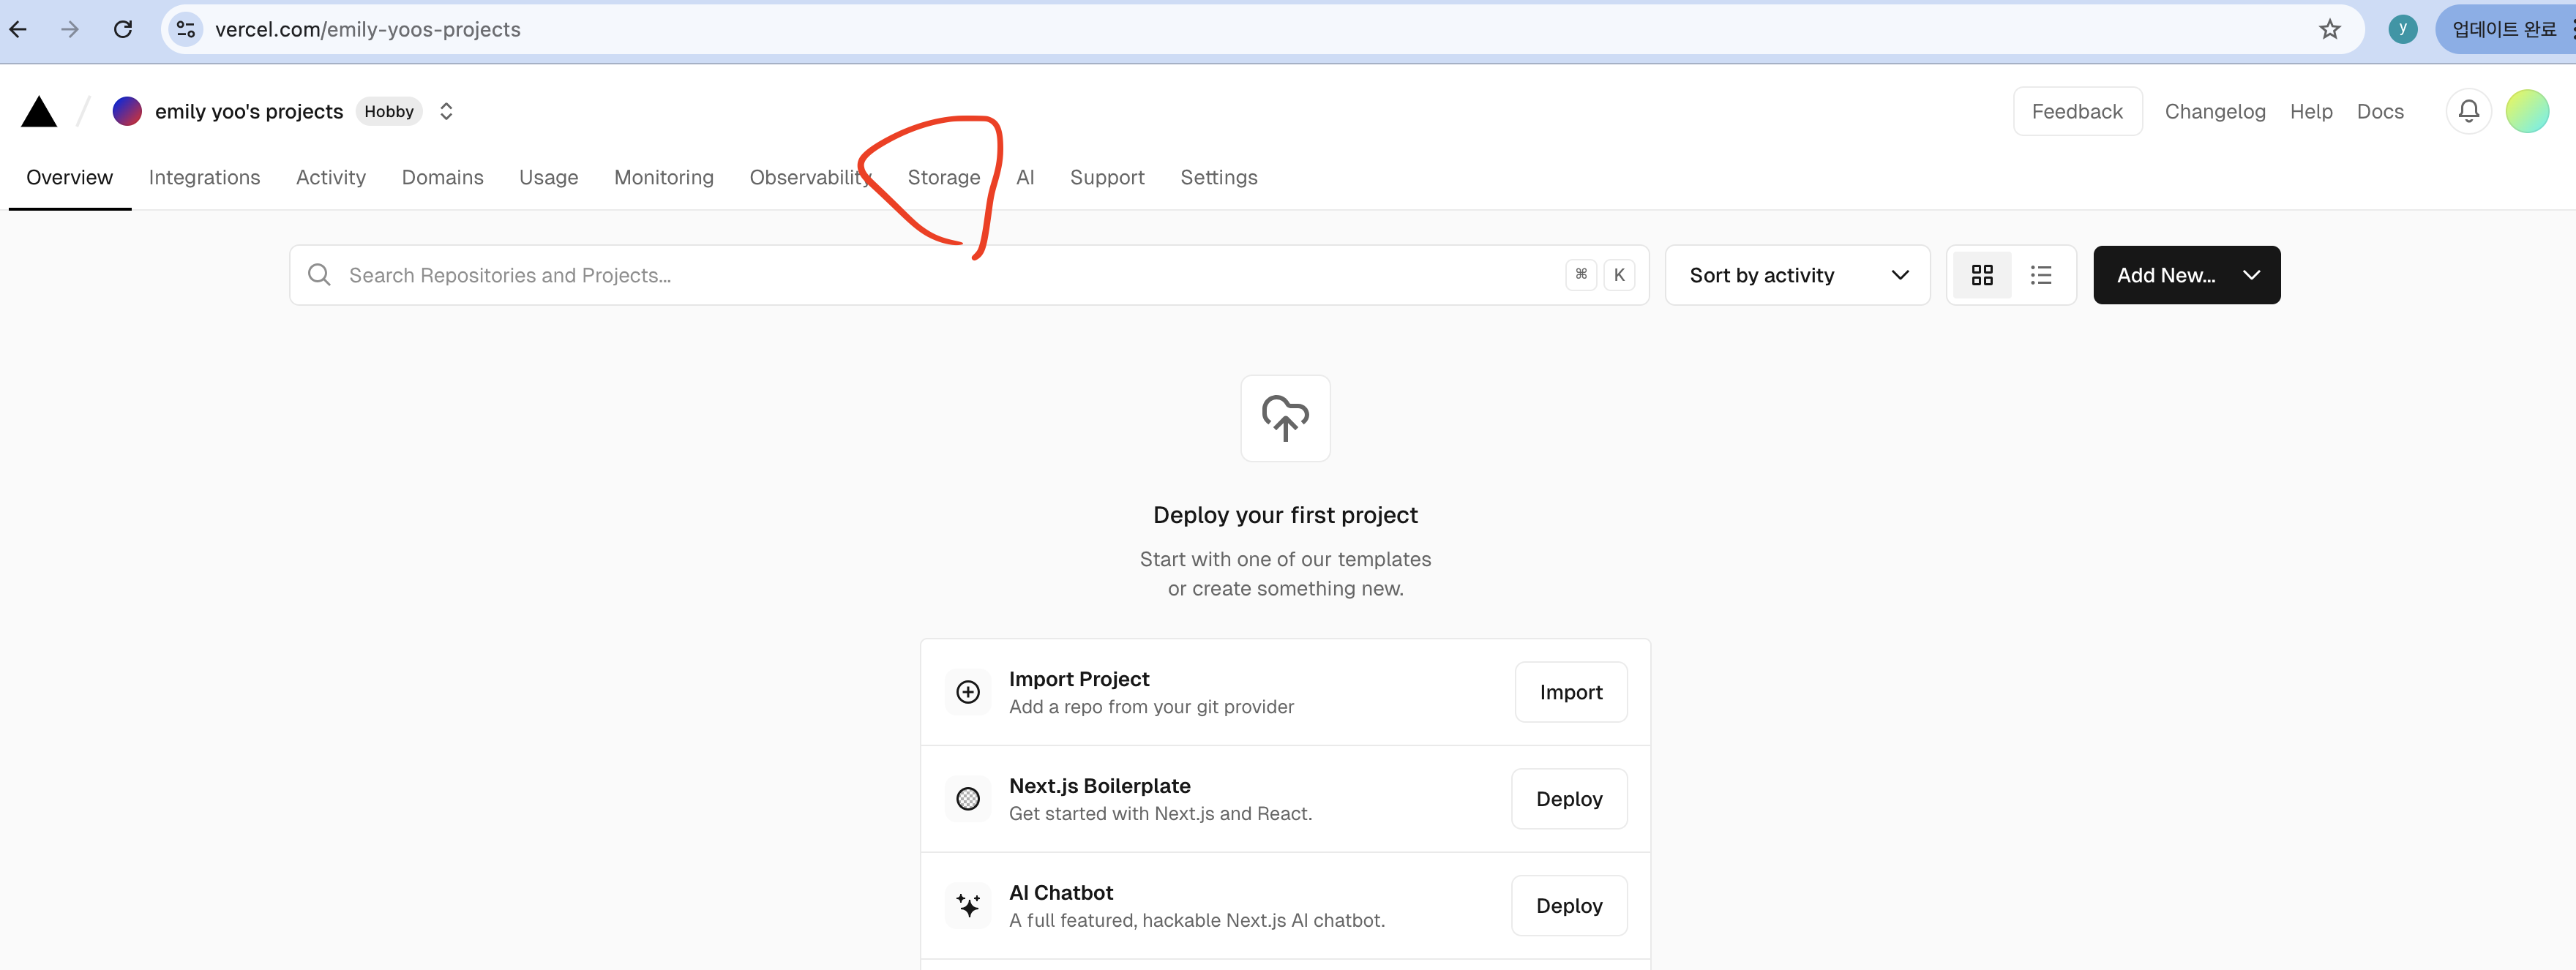2576x970 pixels.
Task: Focus the Search Repositories and Projects field
Action: click(x=940, y=275)
